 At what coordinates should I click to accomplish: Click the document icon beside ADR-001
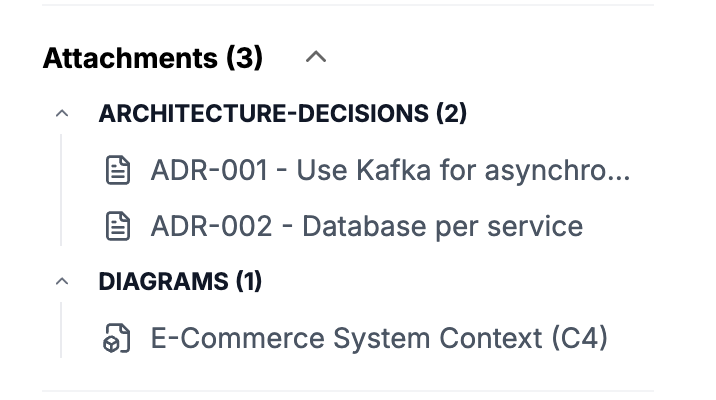(x=119, y=170)
